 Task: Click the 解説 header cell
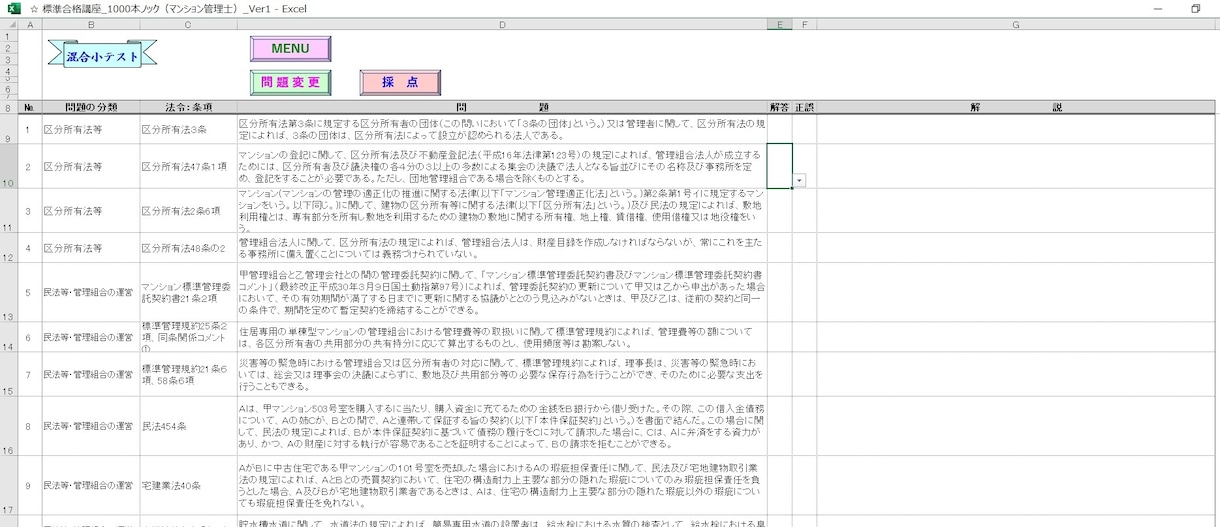tap(1016, 107)
